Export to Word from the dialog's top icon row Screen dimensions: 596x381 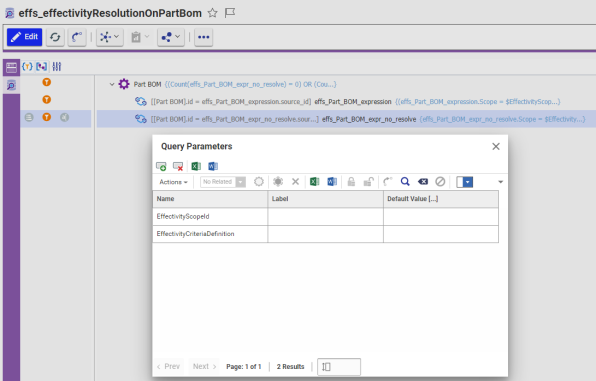(x=213, y=166)
